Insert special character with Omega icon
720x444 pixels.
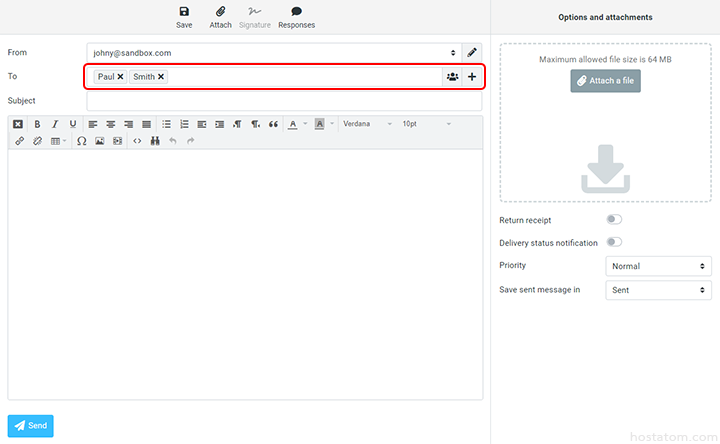click(x=81, y=141)
